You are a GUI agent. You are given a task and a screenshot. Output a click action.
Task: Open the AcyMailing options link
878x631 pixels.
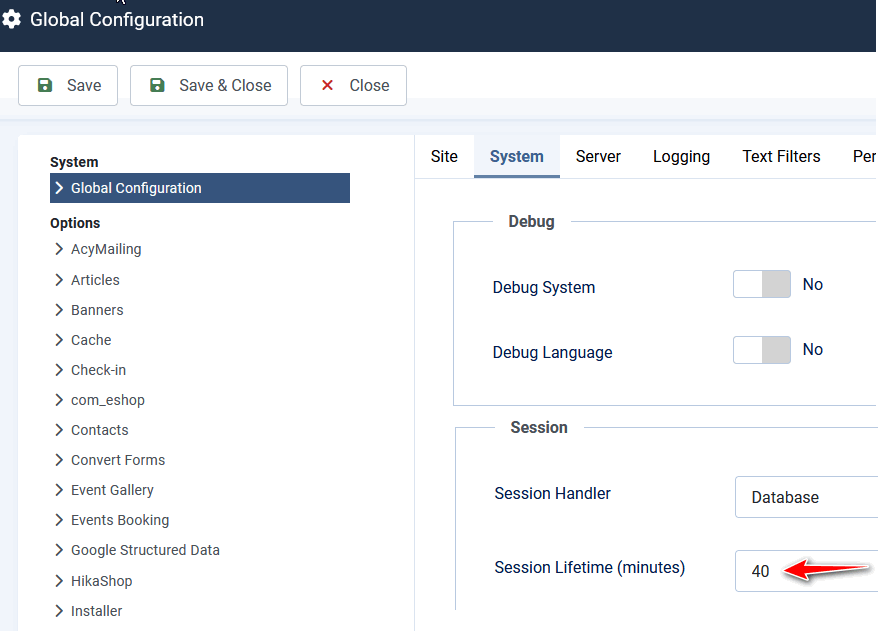(x=106, y=249)
